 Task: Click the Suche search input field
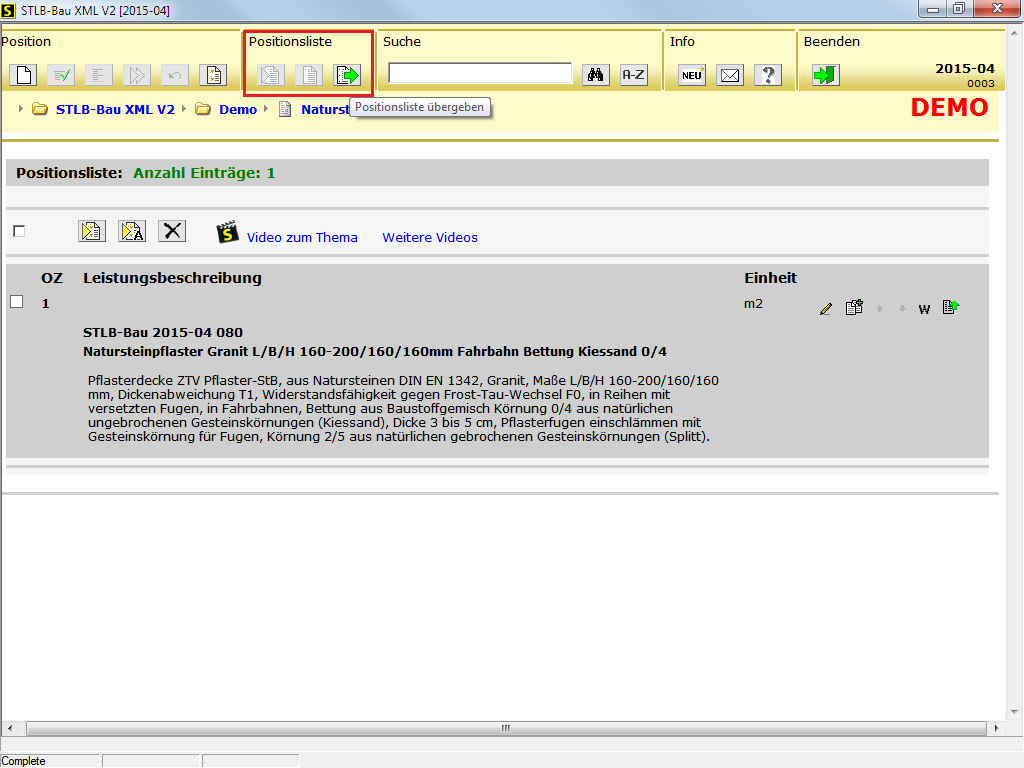coord(480,73)
